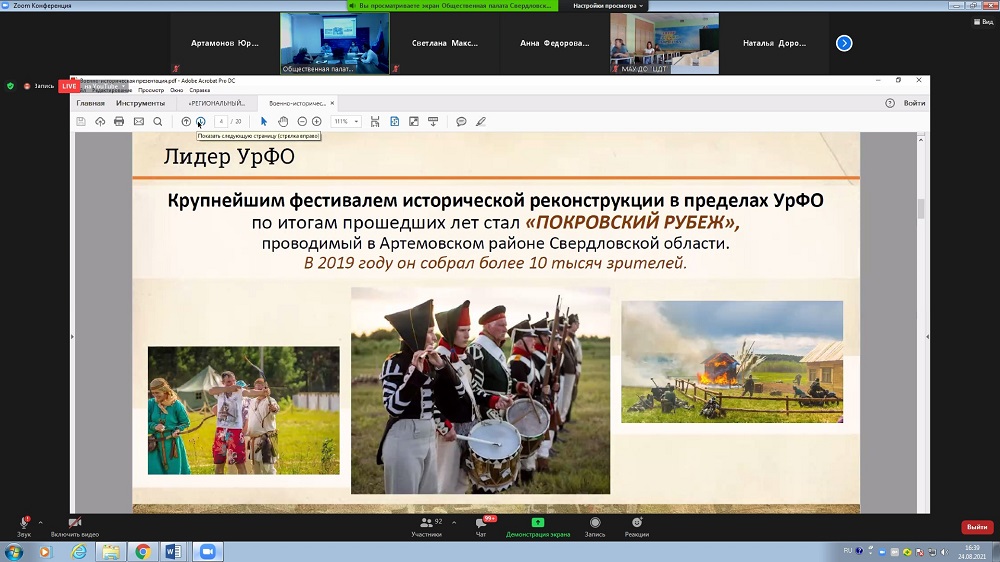
Task: Expand the left navigation pane arrow
Action: 72,336
